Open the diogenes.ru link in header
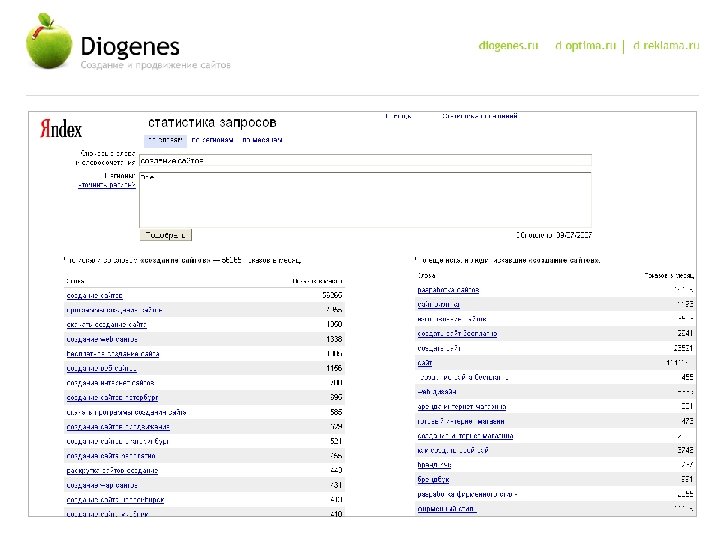Image resolution: width=720 pixels, height=540 pixels. pos(508,46)
